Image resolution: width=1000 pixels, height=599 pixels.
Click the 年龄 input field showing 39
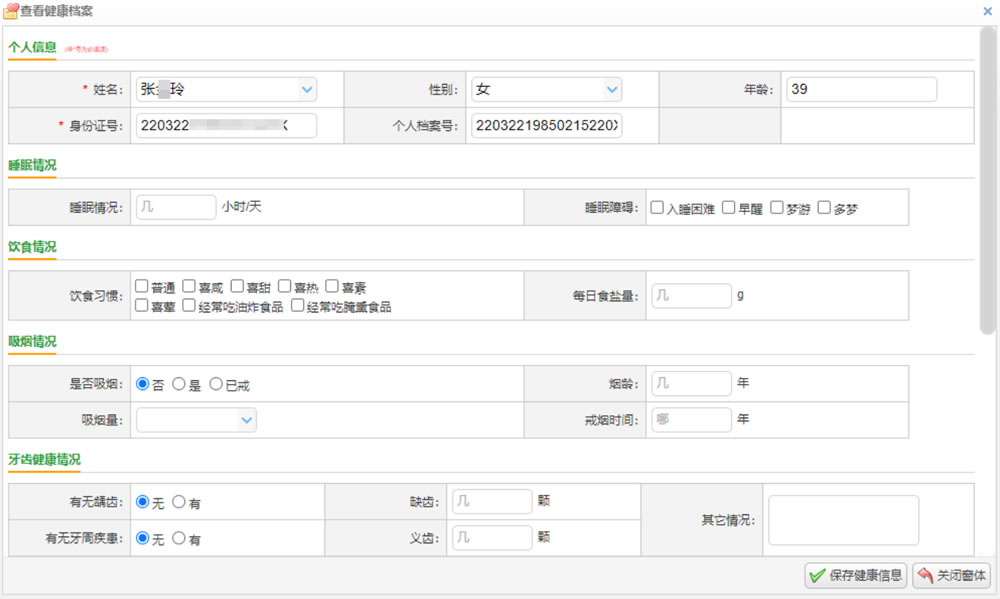862,89
